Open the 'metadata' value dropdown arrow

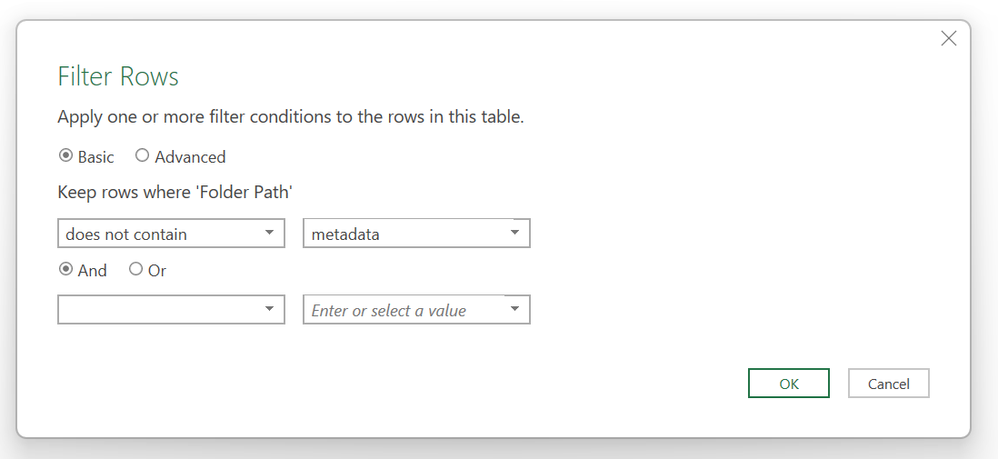(514, 234)
